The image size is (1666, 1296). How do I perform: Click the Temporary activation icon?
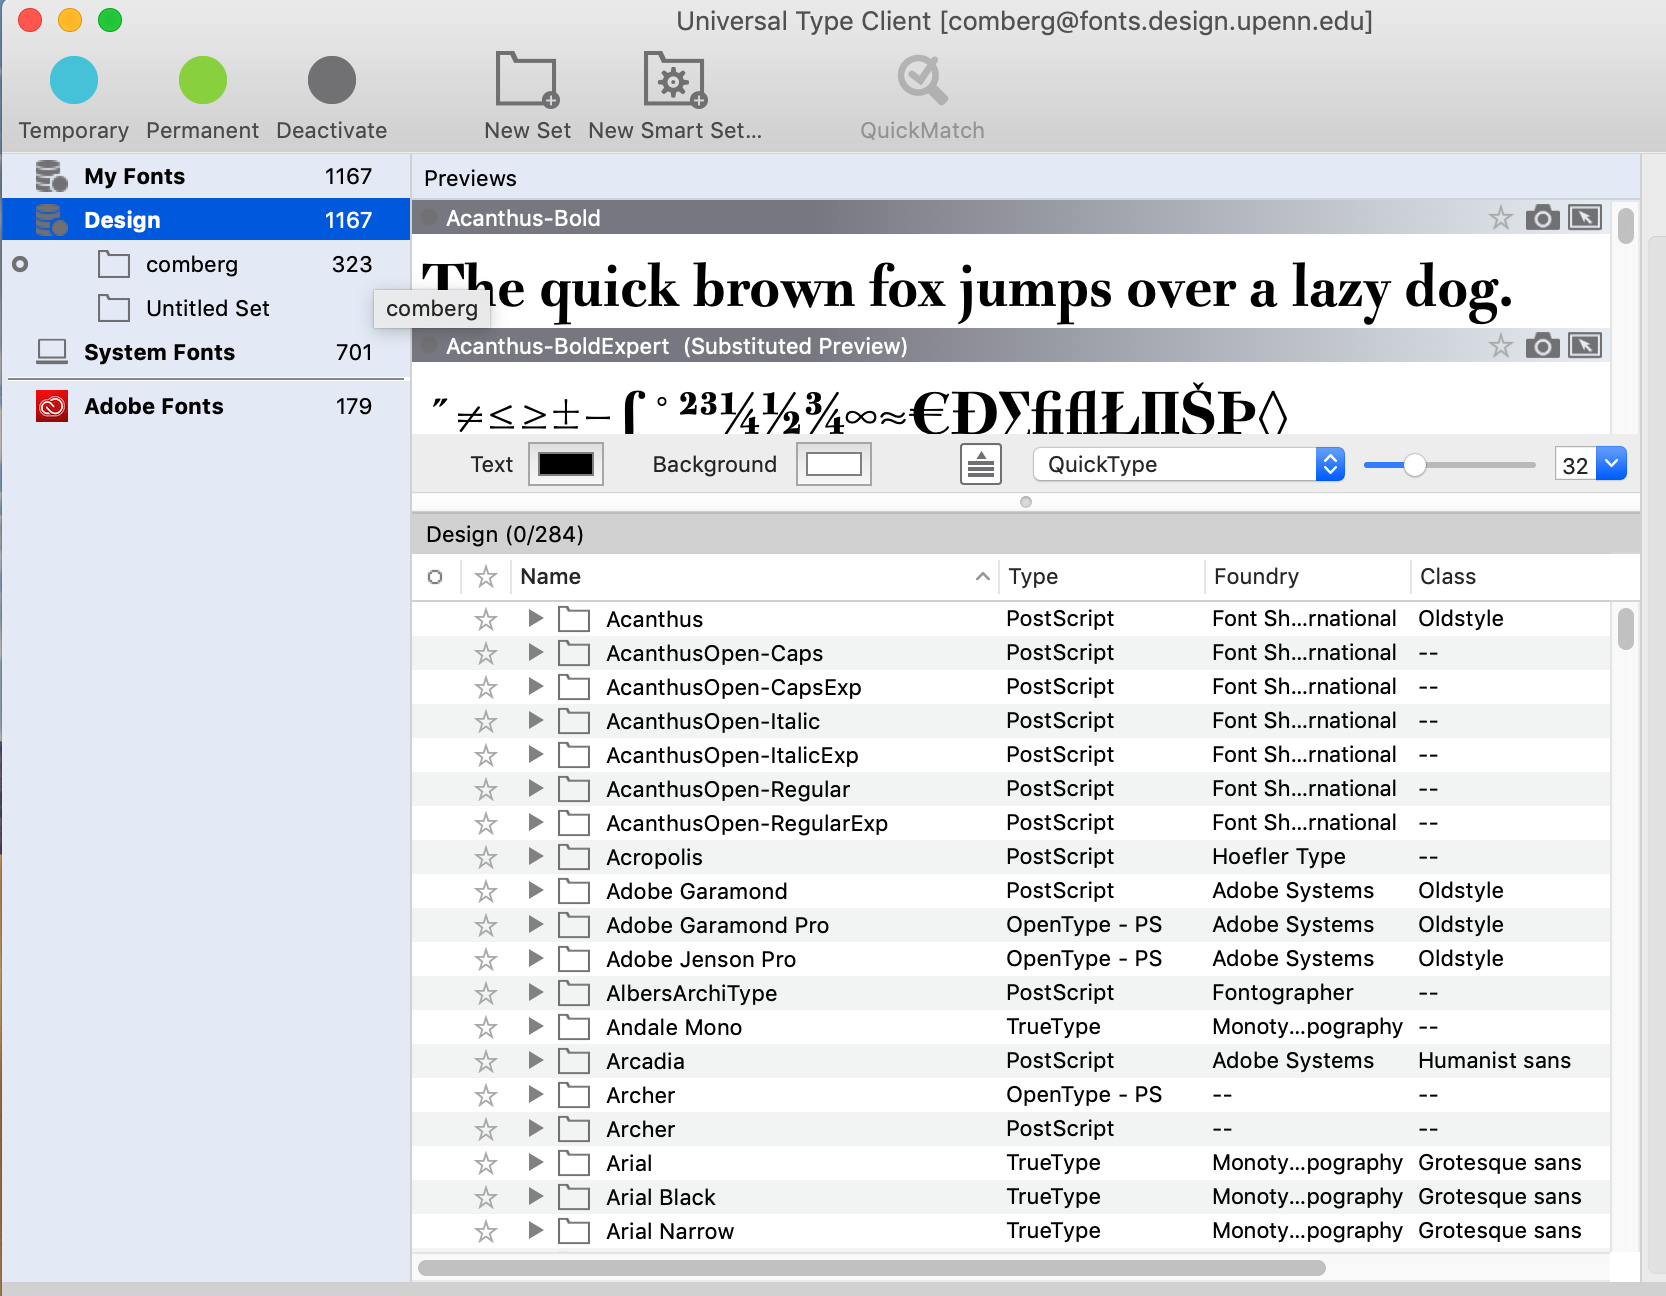tap(74, 81)
